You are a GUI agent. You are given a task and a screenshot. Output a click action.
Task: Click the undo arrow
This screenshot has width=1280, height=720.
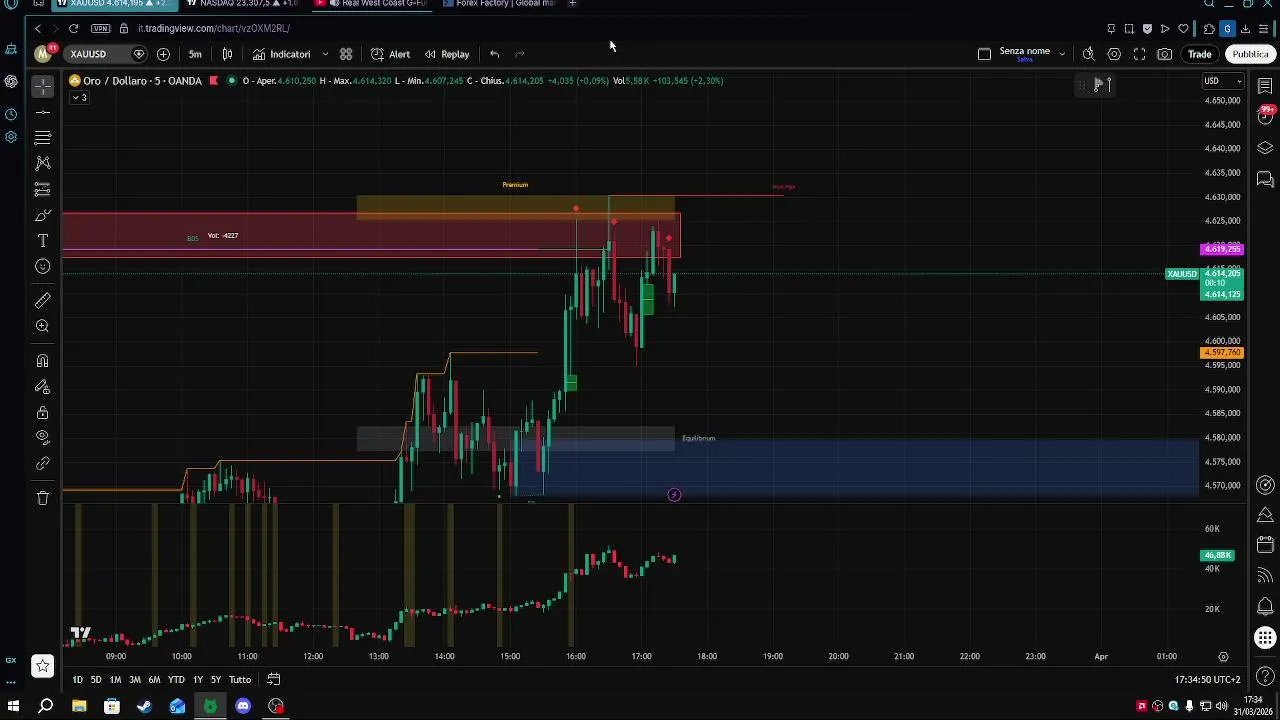[x=494, y=54]
